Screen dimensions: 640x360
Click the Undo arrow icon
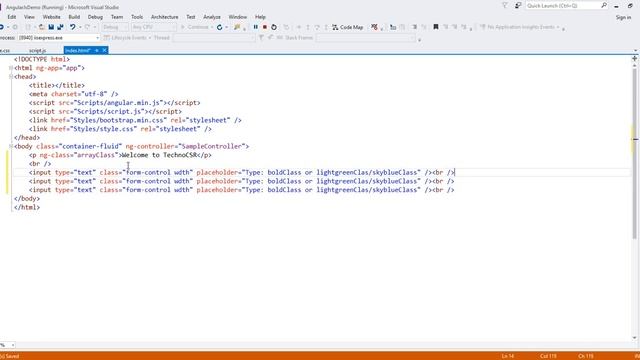coord(72,27)
